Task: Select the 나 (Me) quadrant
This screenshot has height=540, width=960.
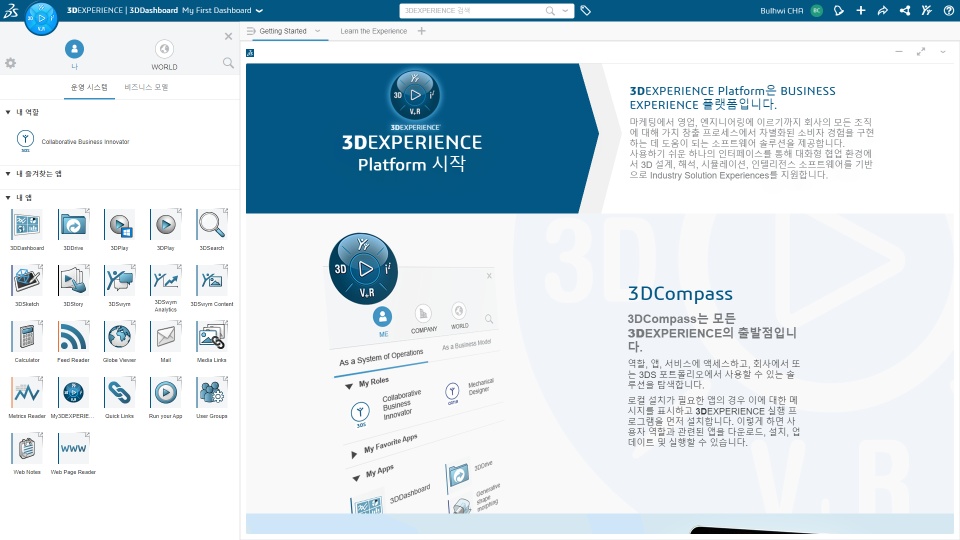Action: (x=74, y=54)
